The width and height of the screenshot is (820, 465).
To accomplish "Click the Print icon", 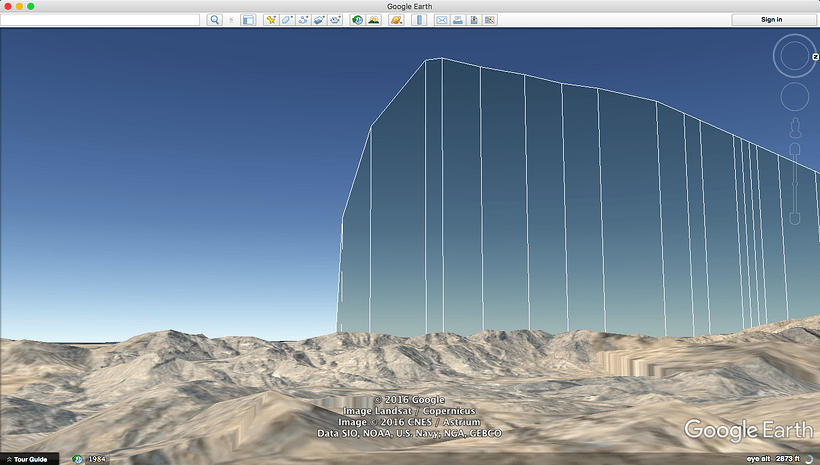I will [x=458, y=20].
